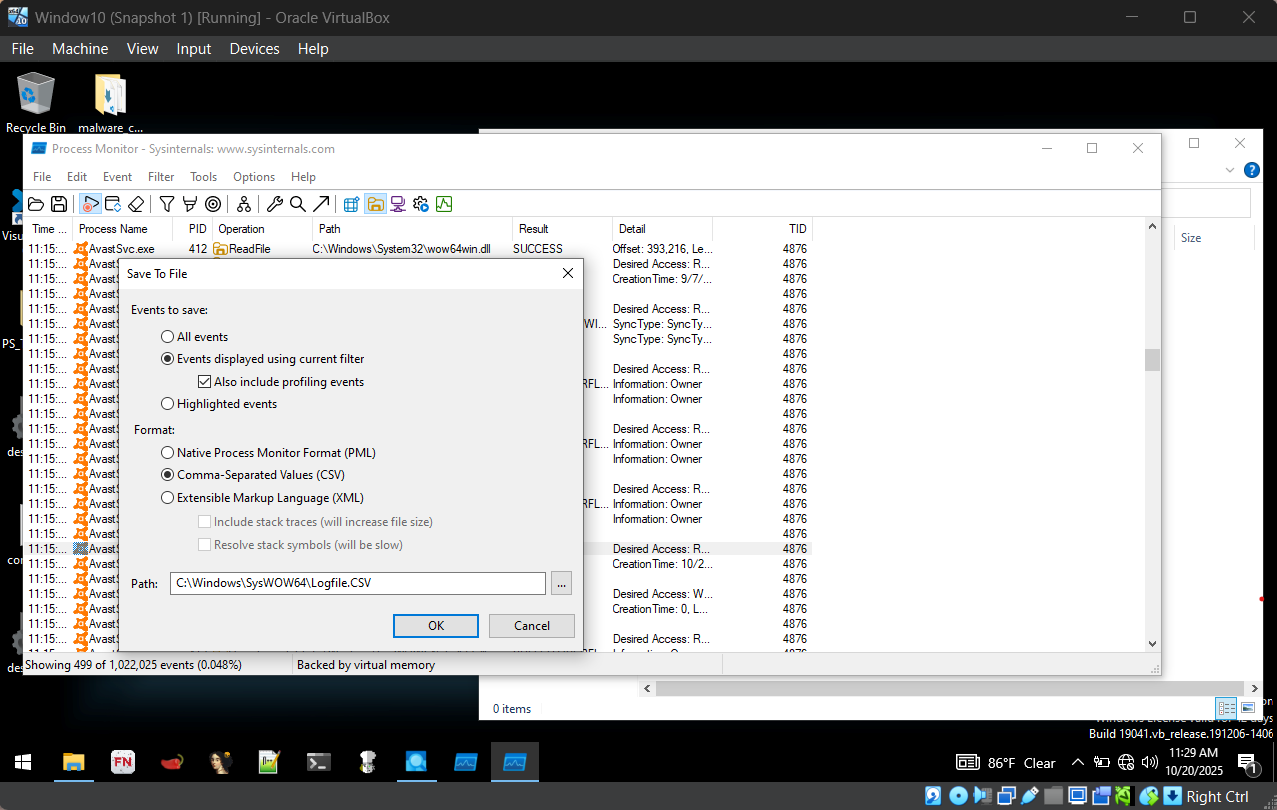Click Cancel in Save To File dialog
The height and width of the screenshot is (810, 1277).
tap(532, 625)
